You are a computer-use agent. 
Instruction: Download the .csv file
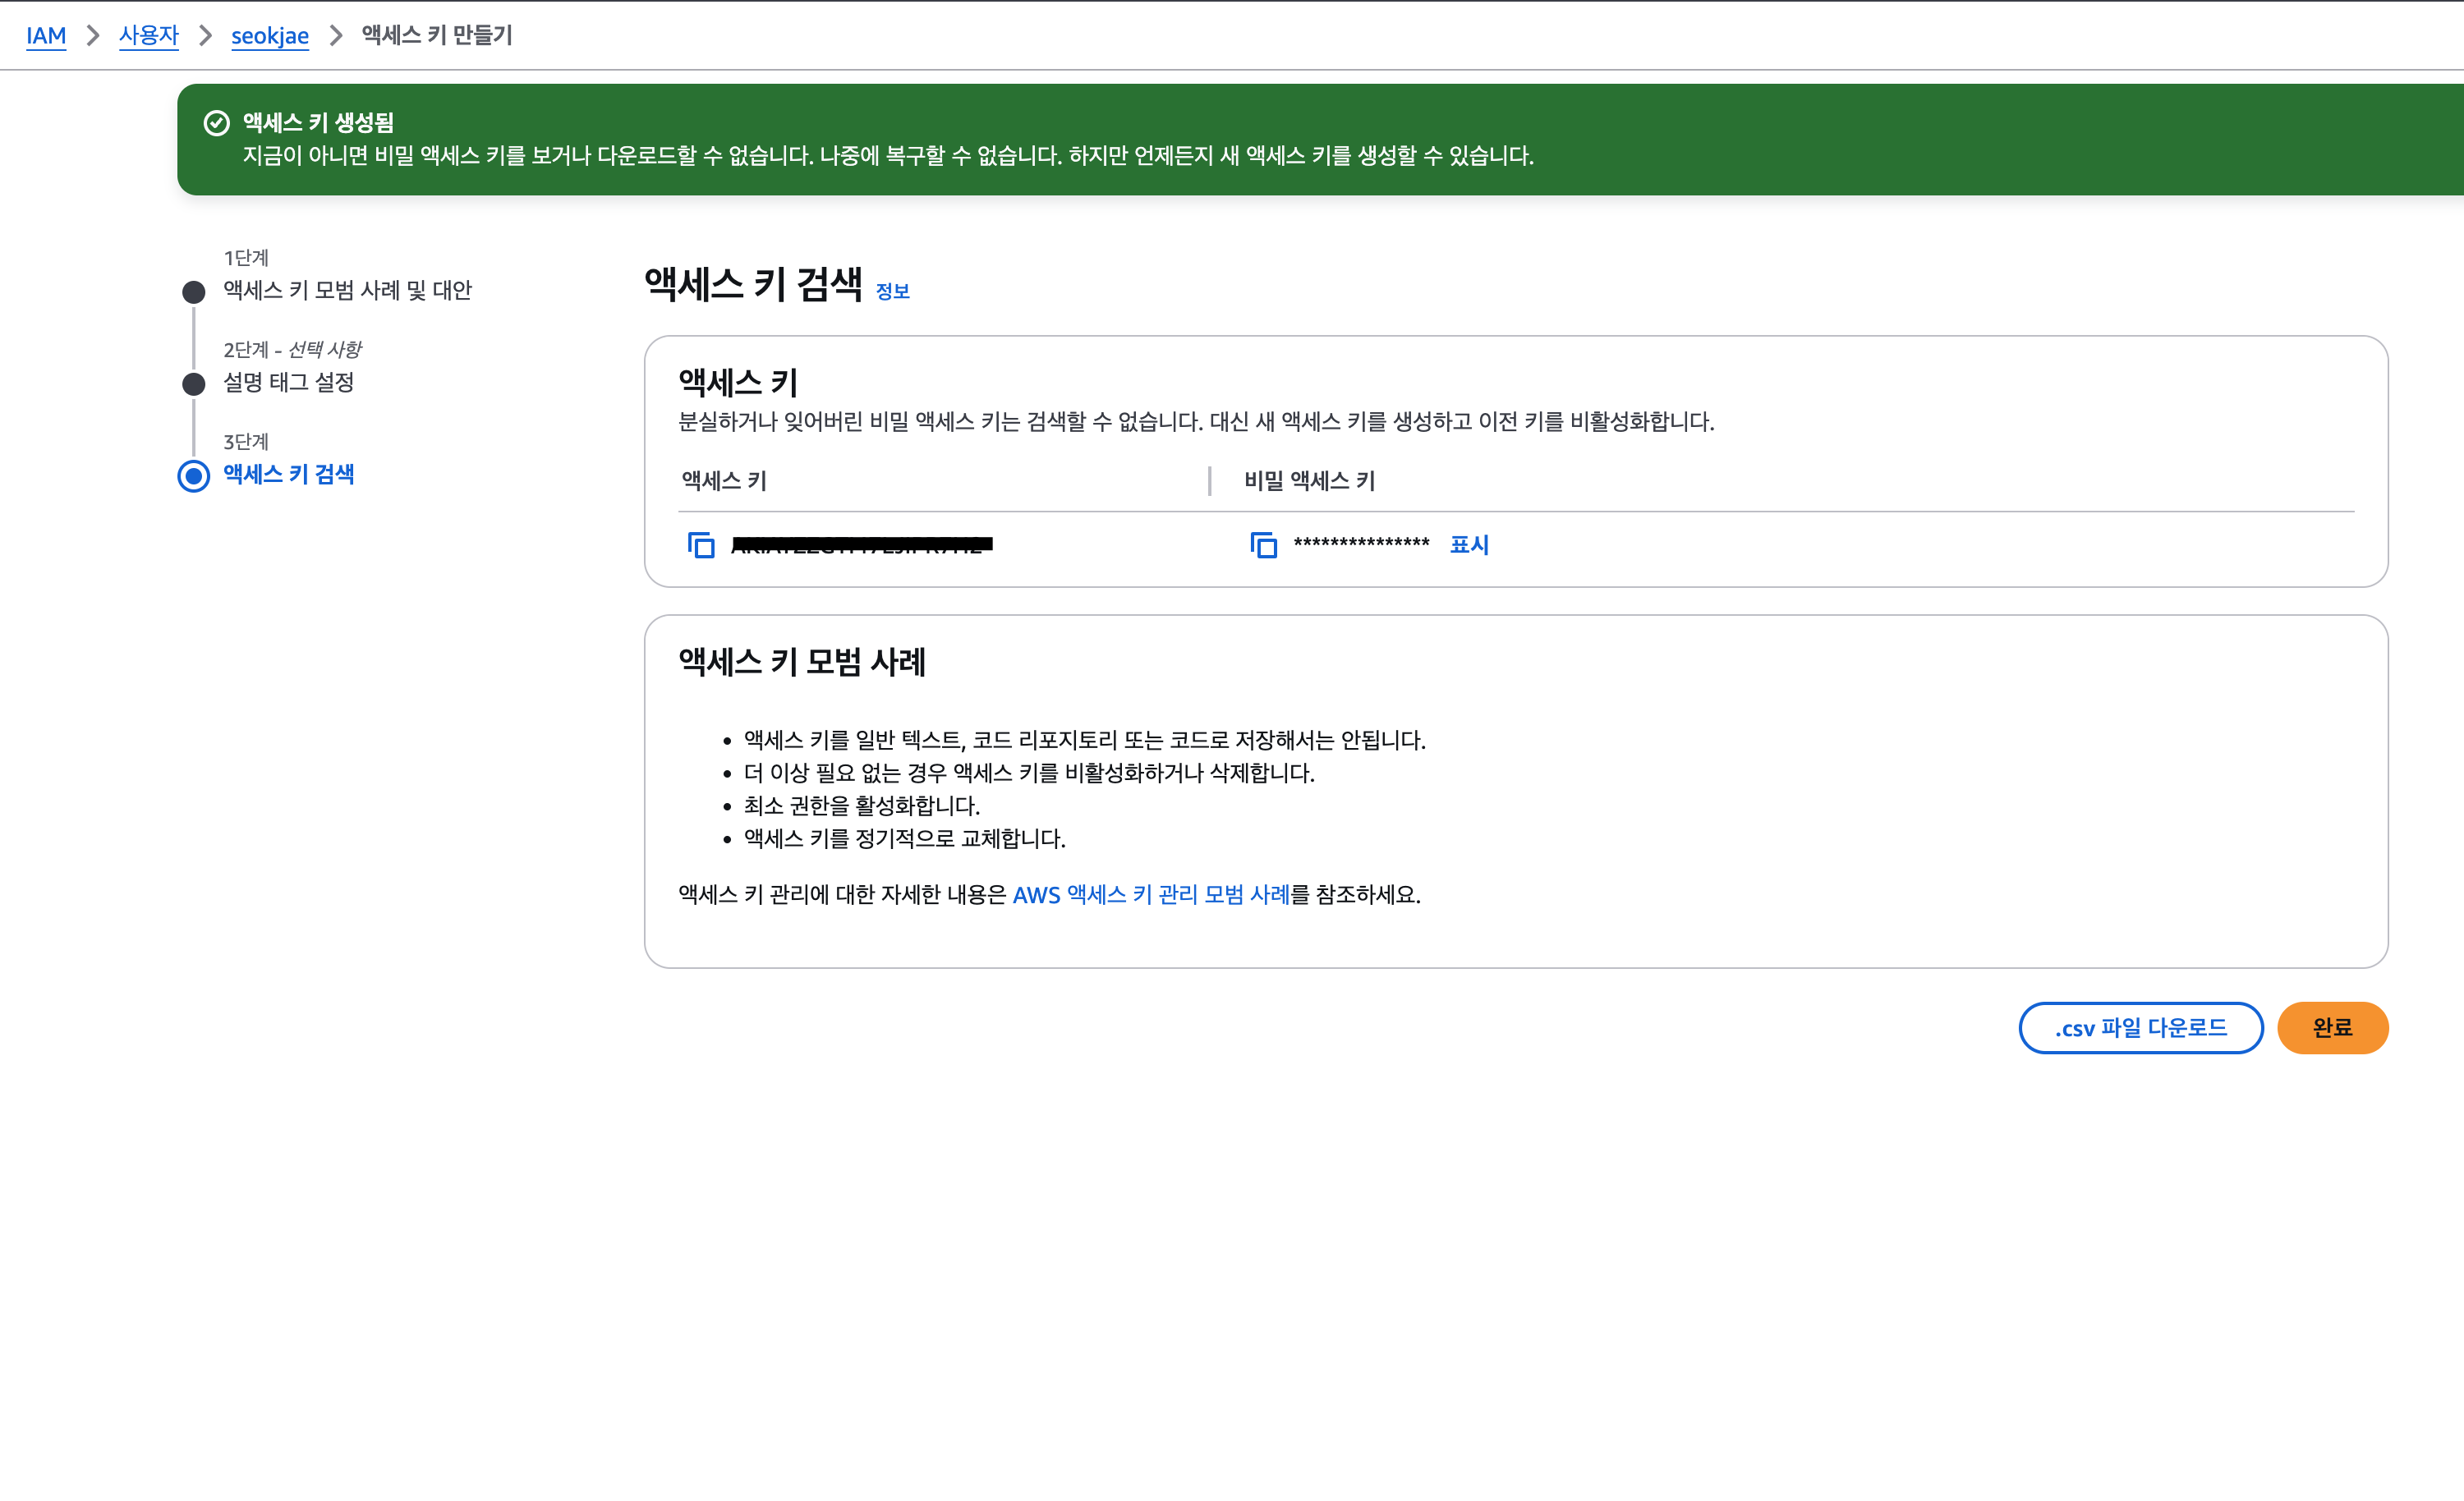tap(2140, 1028)
